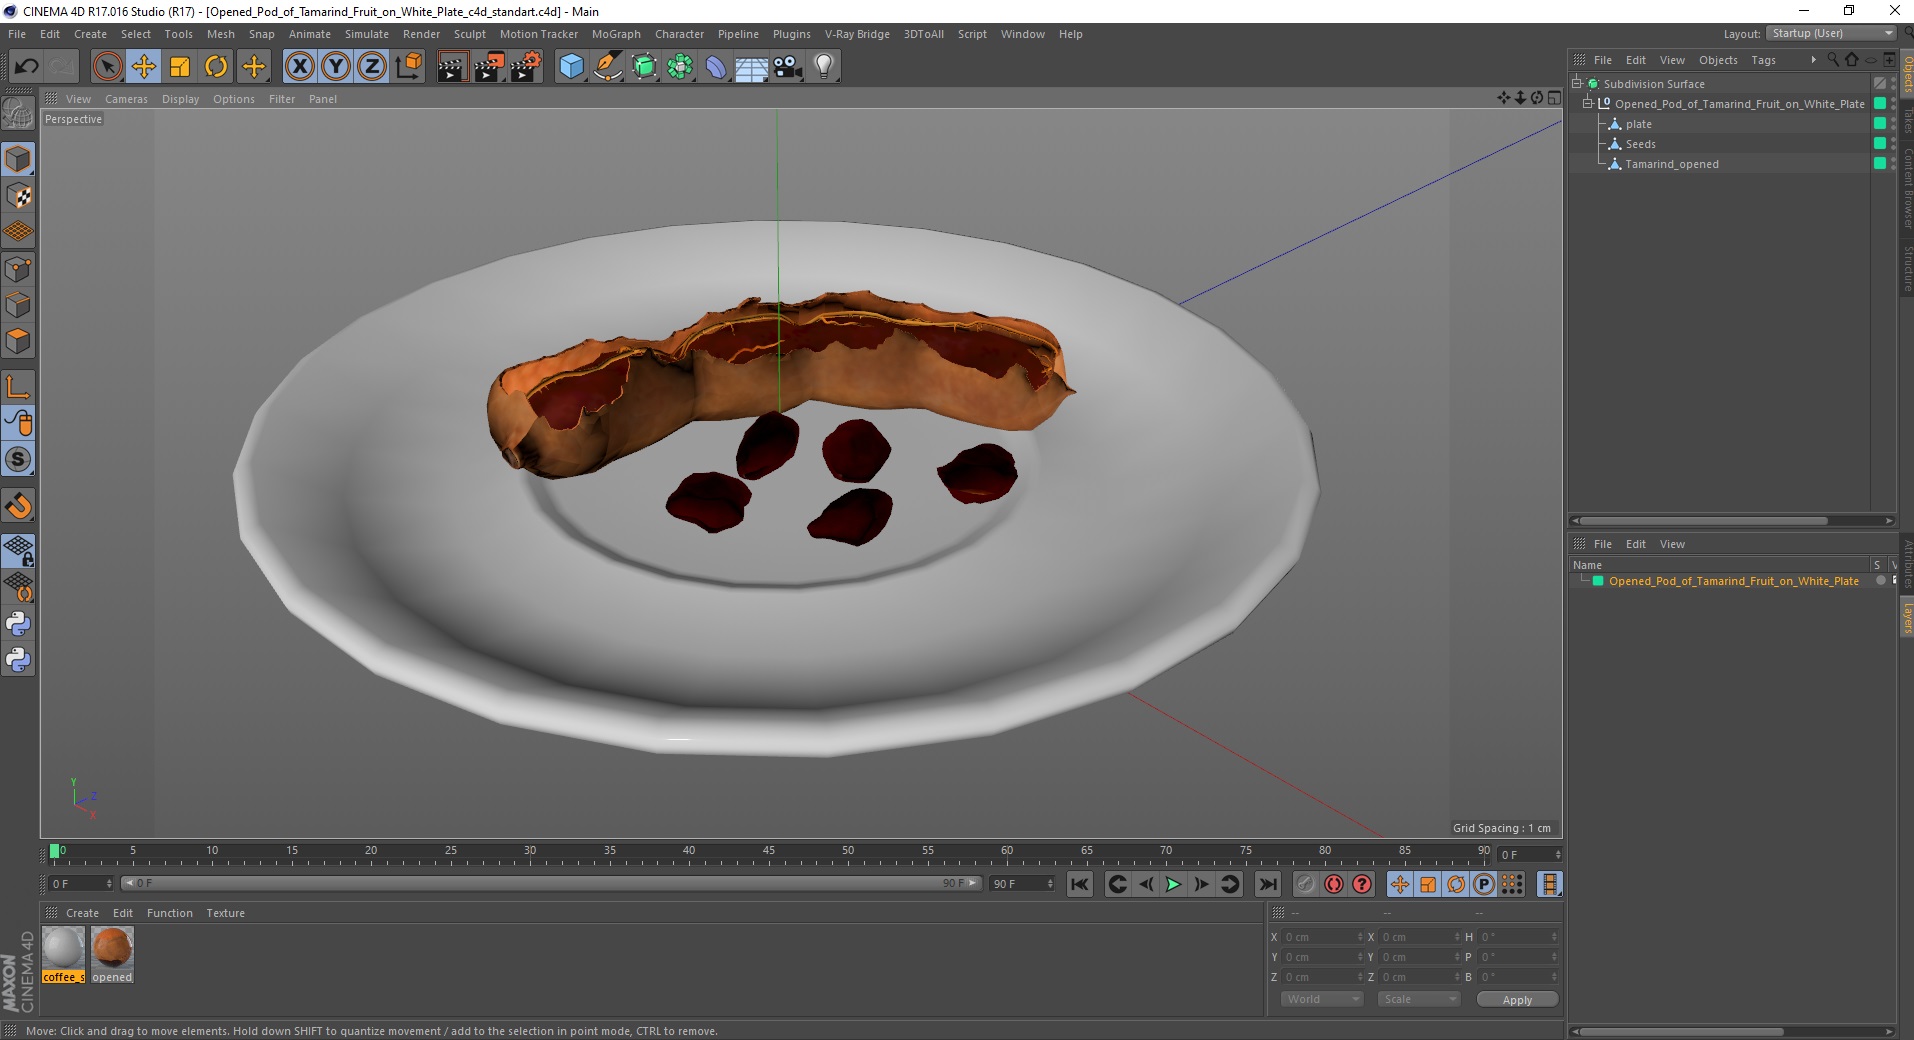Activate the Scale tool in top toolbar

180,67
